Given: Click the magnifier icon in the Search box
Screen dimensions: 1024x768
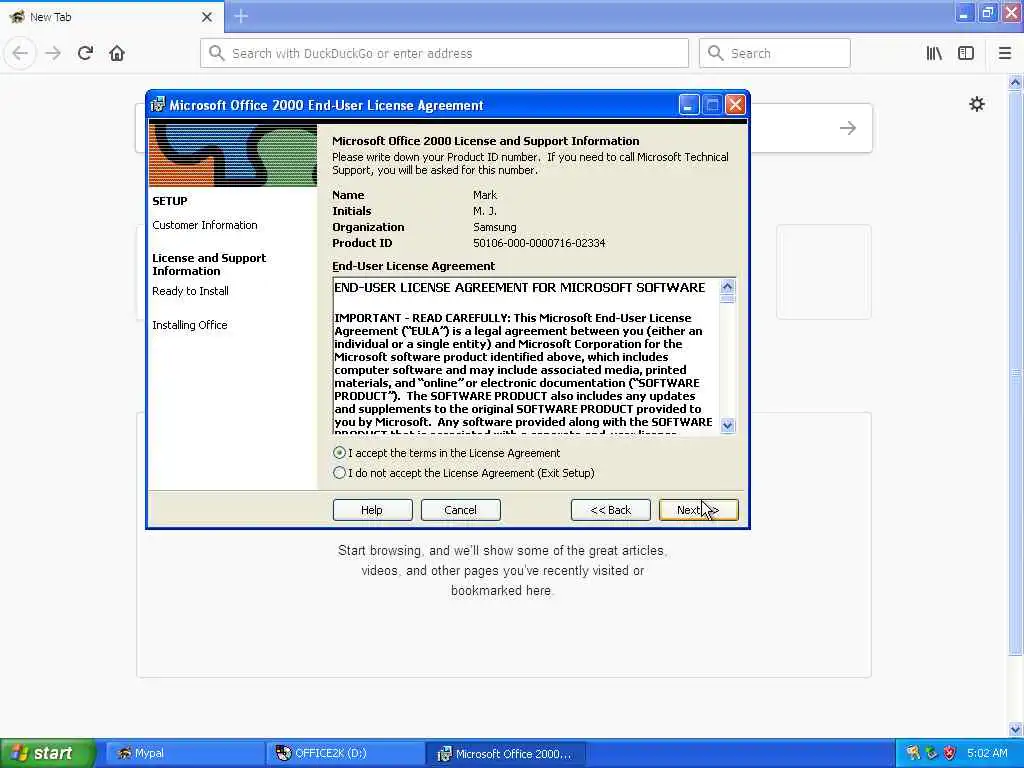Looking at the screenshot, I should (x=716, y=53).
